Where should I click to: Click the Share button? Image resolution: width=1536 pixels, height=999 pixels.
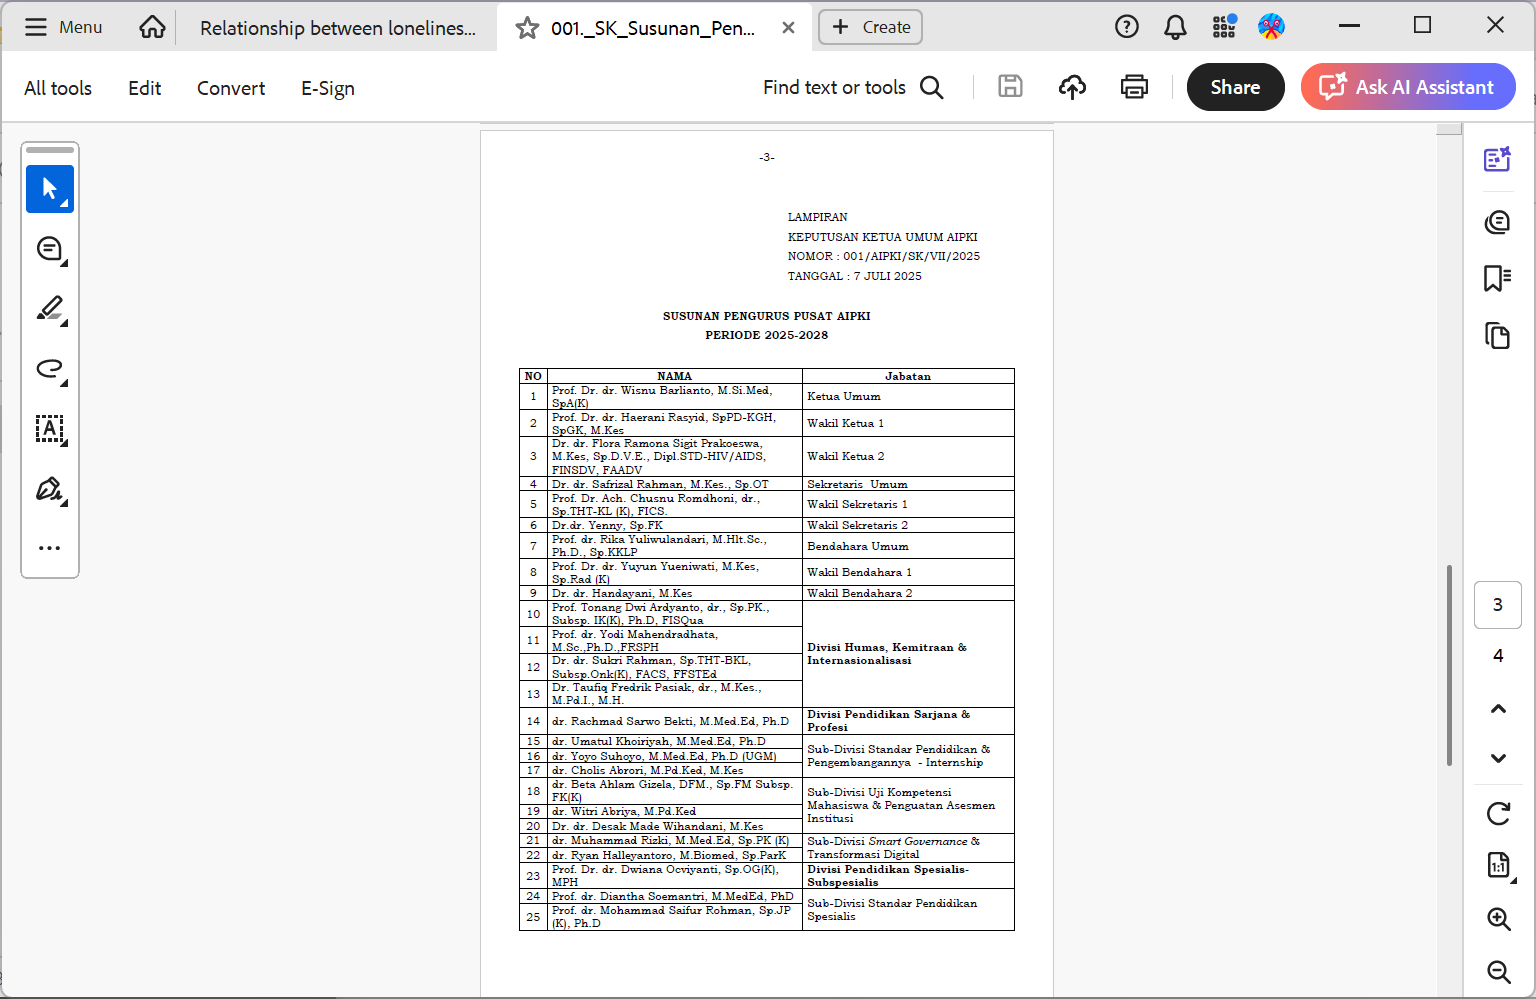pyautogui.click(x=1235, y=87)
